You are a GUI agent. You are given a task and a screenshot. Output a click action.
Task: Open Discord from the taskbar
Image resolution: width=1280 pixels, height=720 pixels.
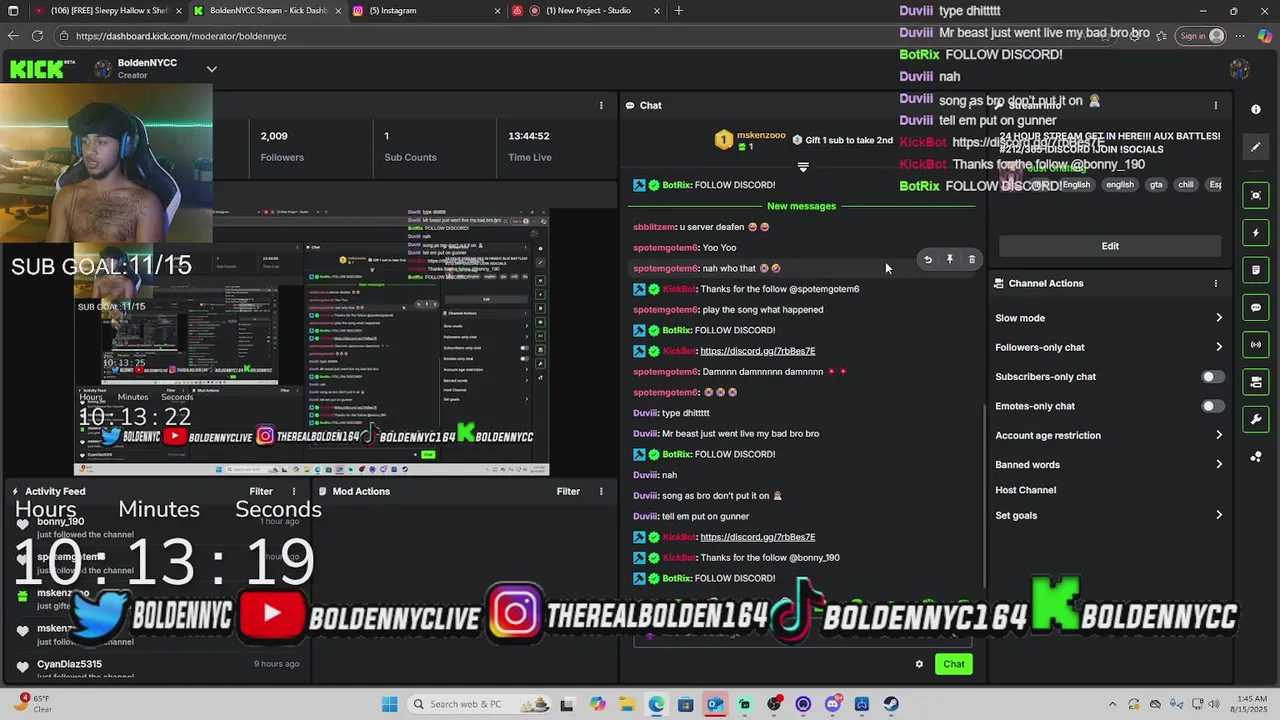(832, 704)
